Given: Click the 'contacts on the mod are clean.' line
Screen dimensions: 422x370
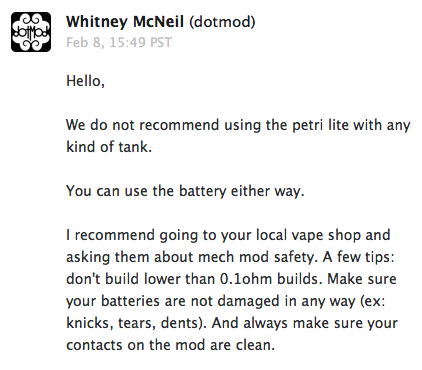Looking at the screenshot, I should [170, 345].
